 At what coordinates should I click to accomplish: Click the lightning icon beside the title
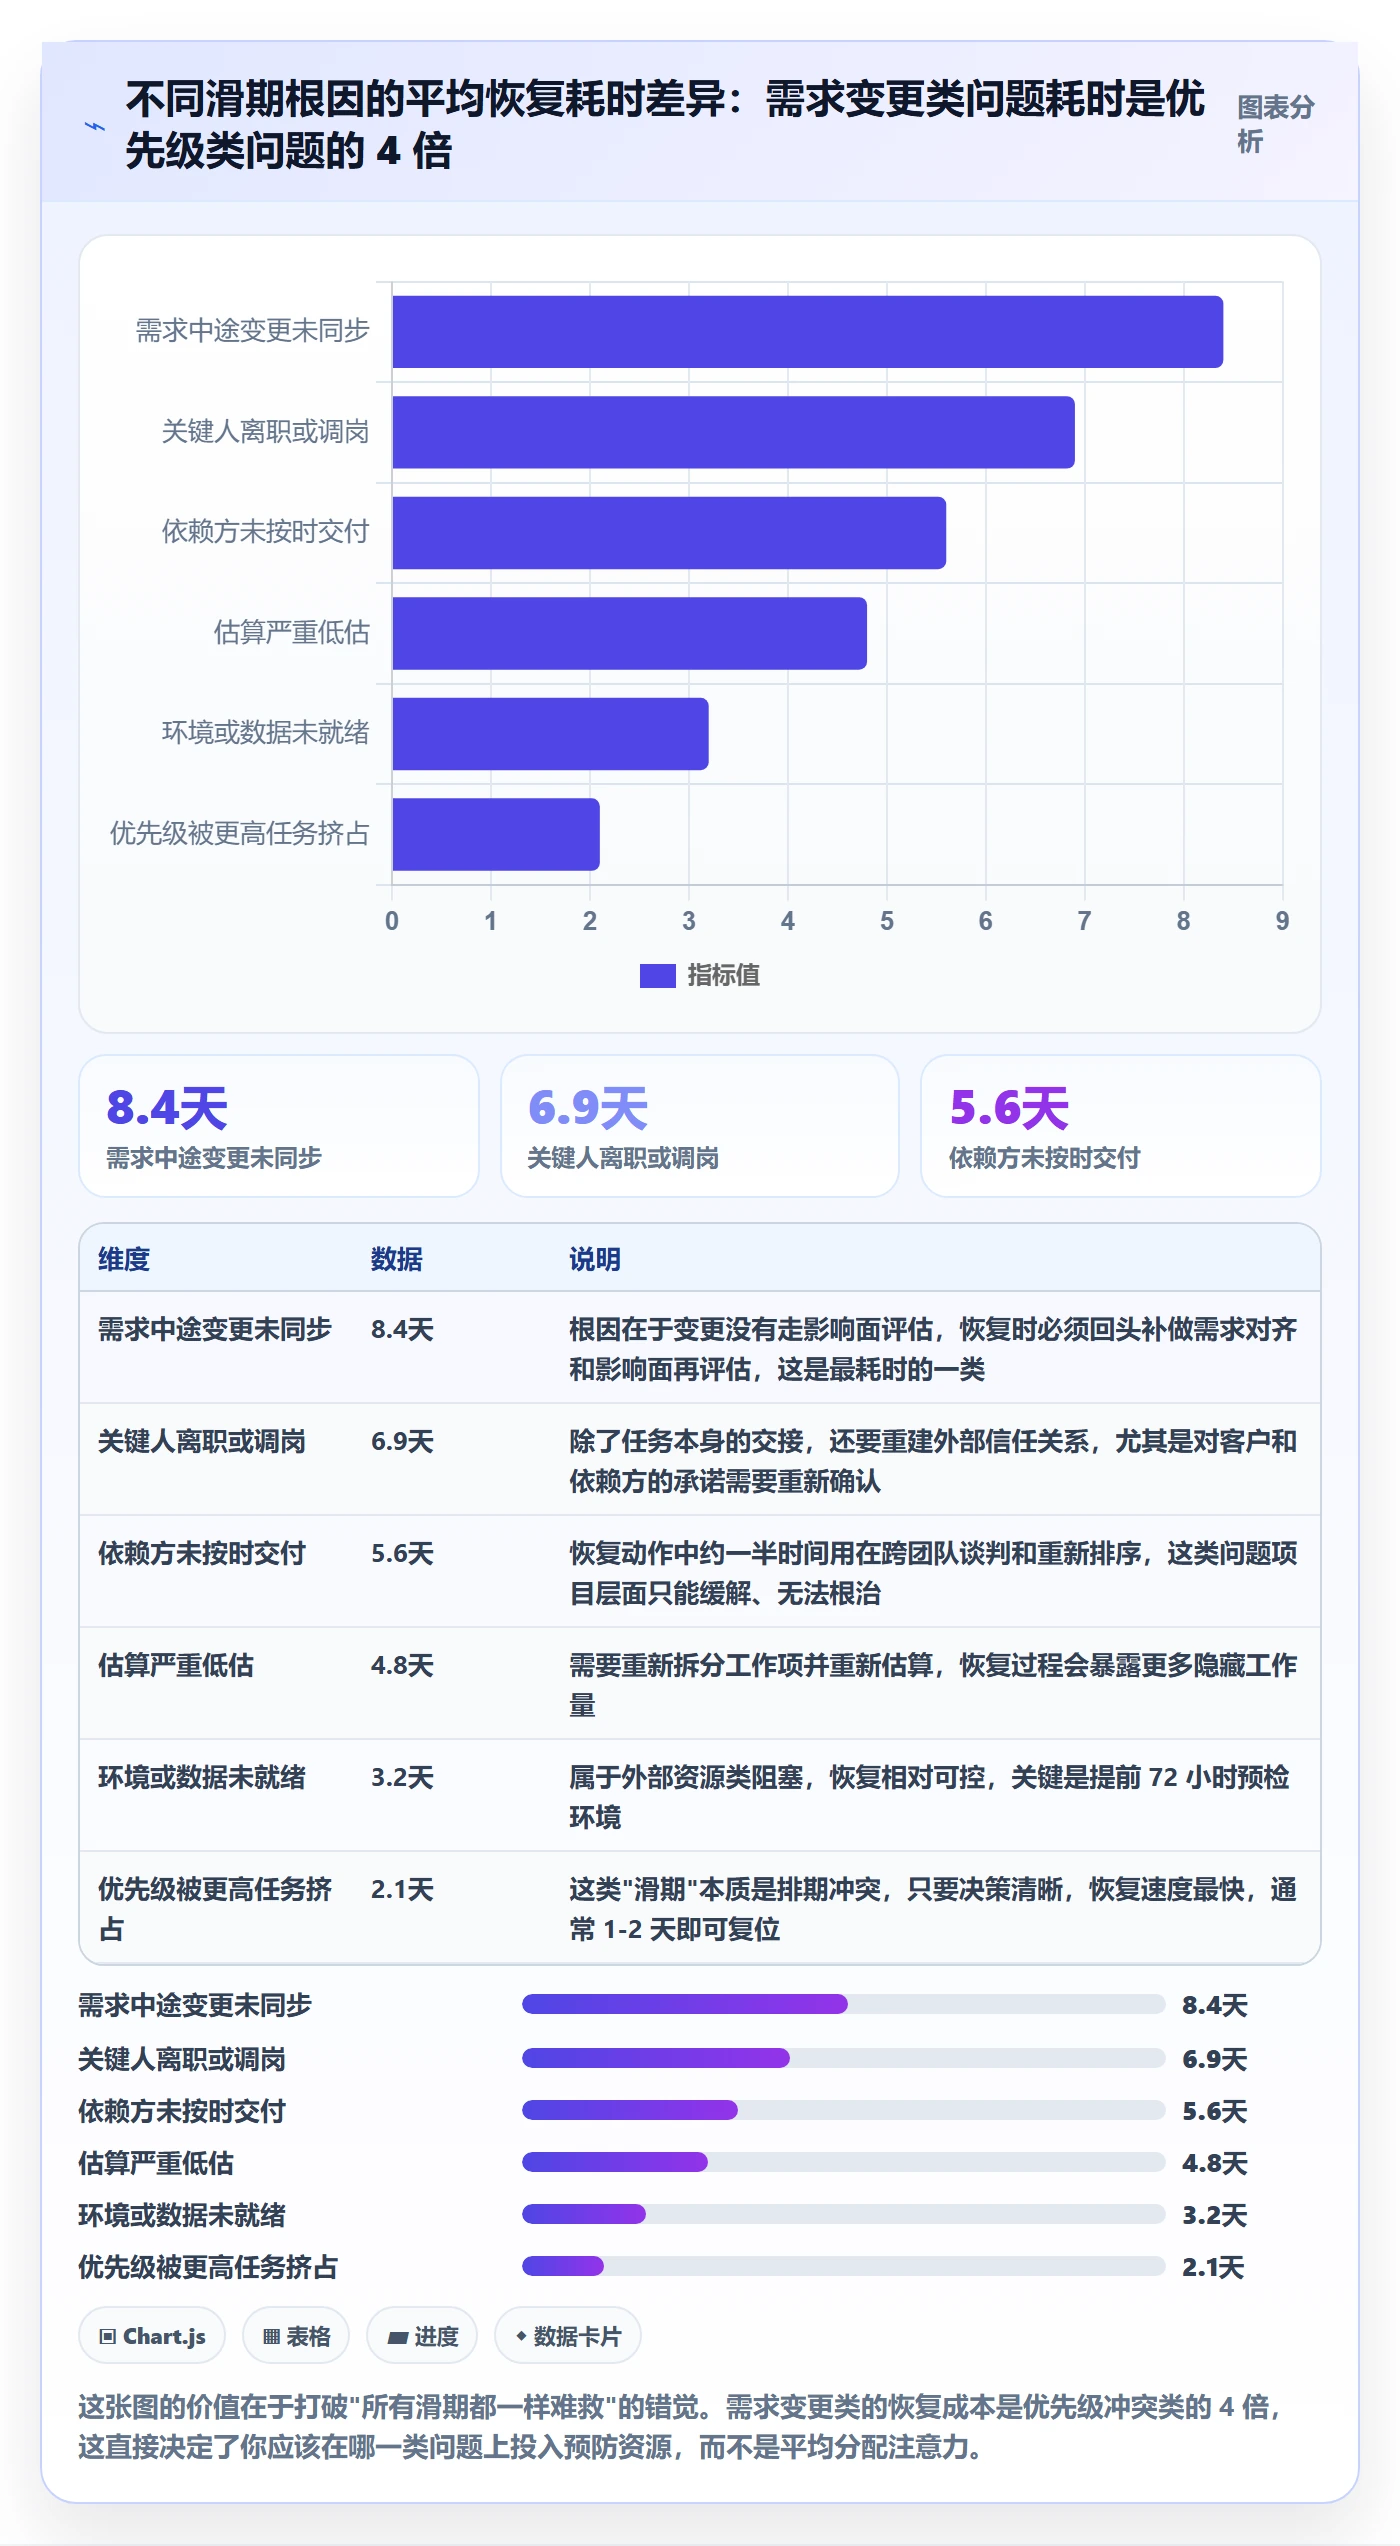pos(95,126)
